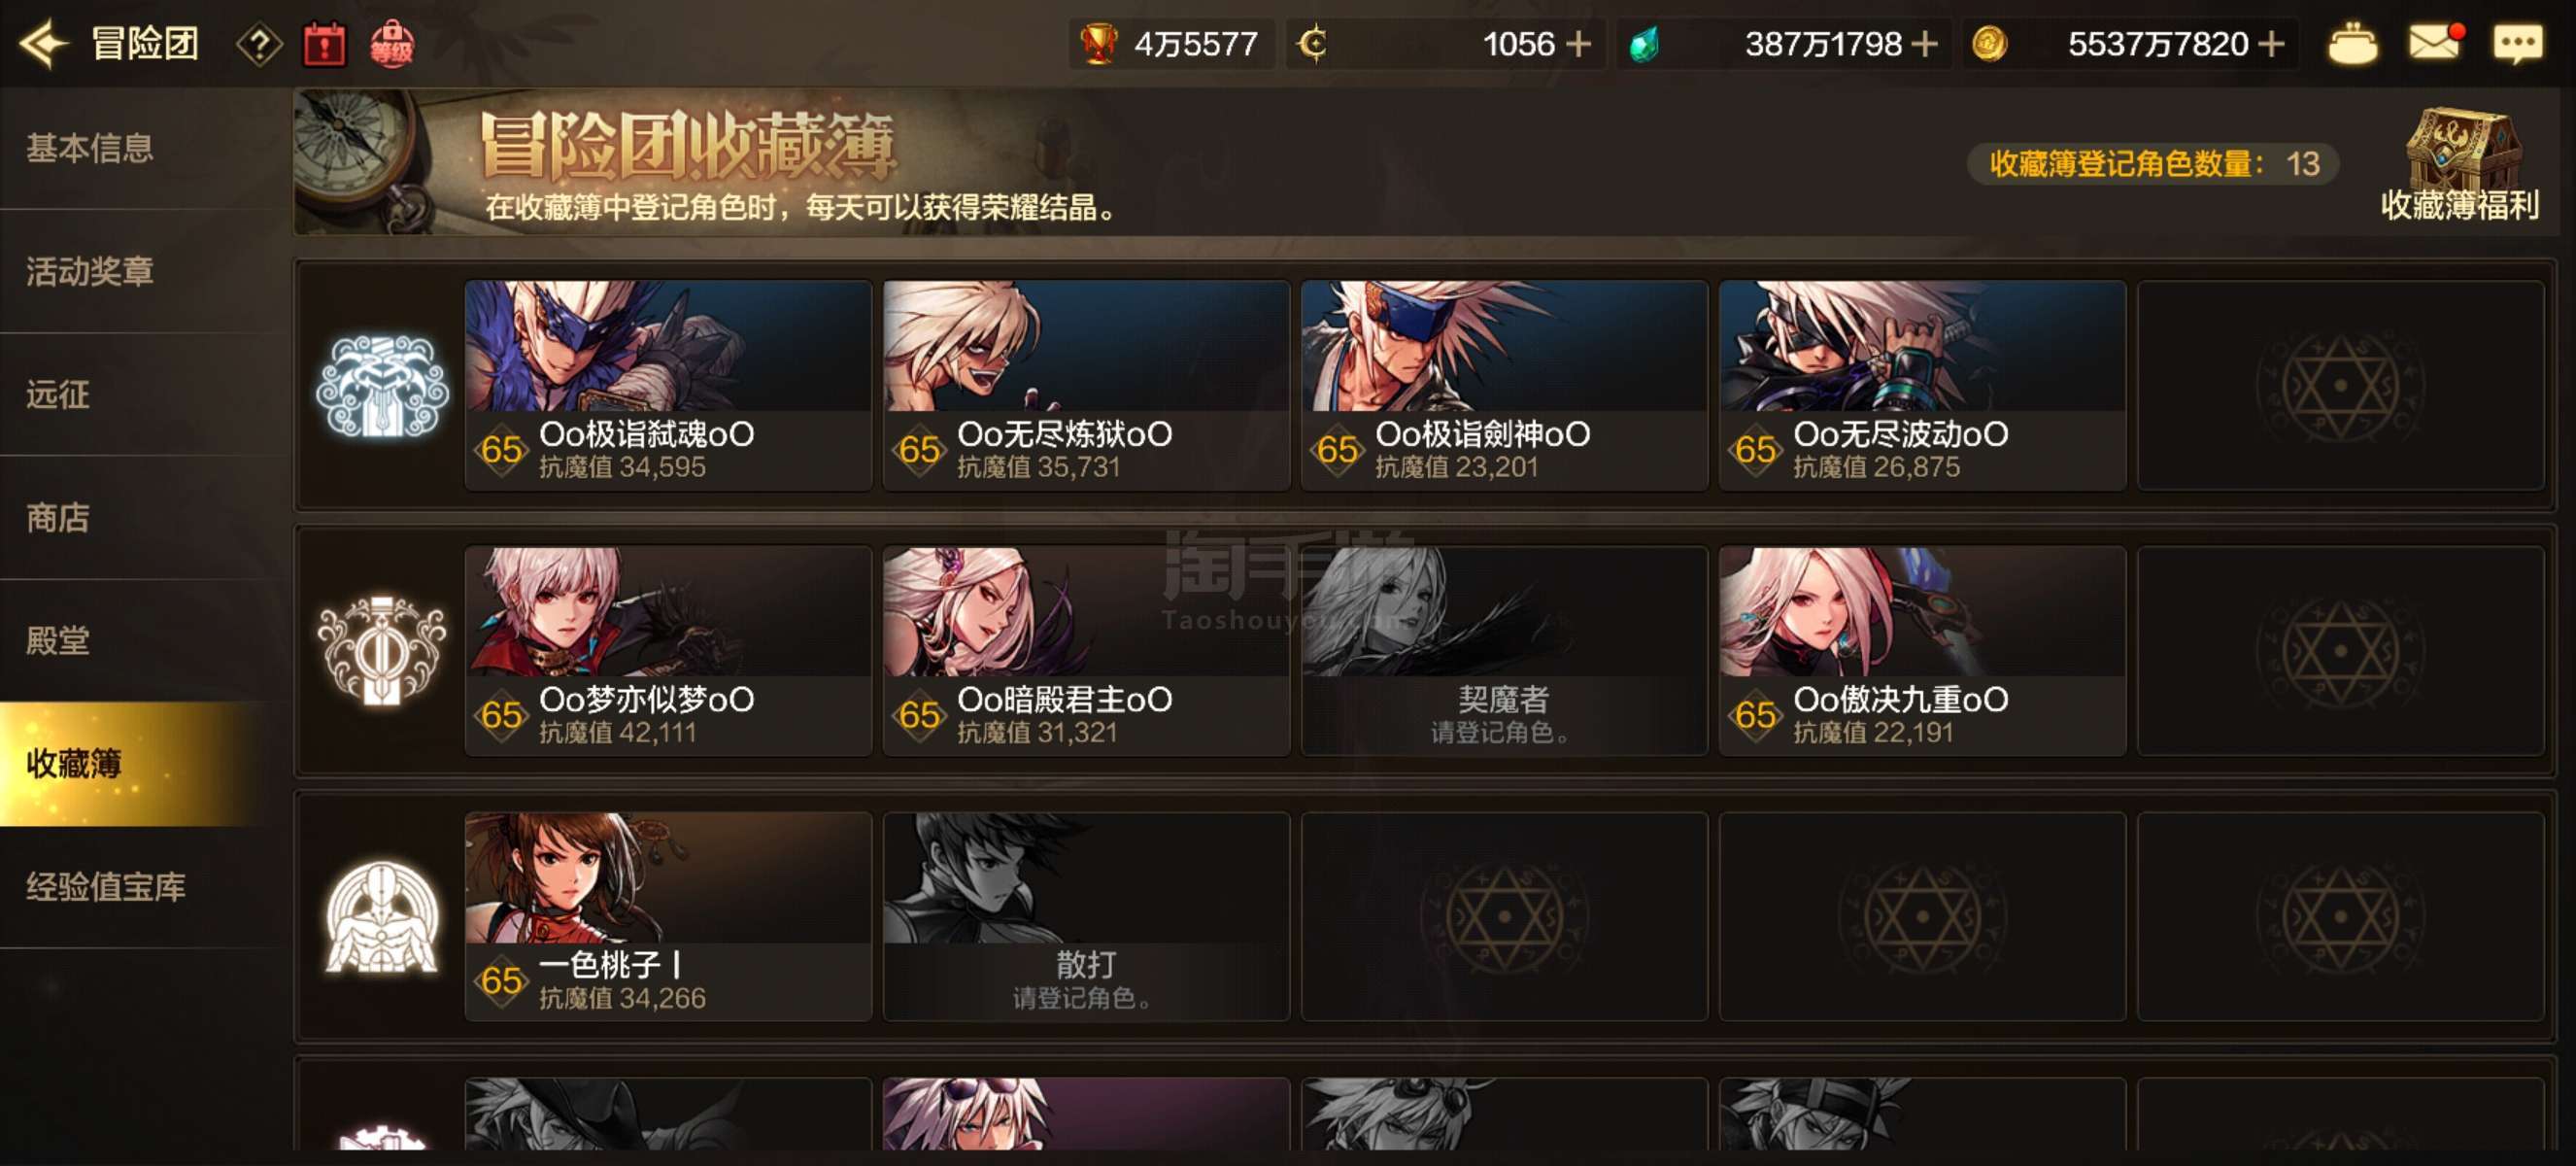Click the empty 契魔者 registration slot
The height and width of the screenshot is (1166, 2576).
tap(1504, 650)
